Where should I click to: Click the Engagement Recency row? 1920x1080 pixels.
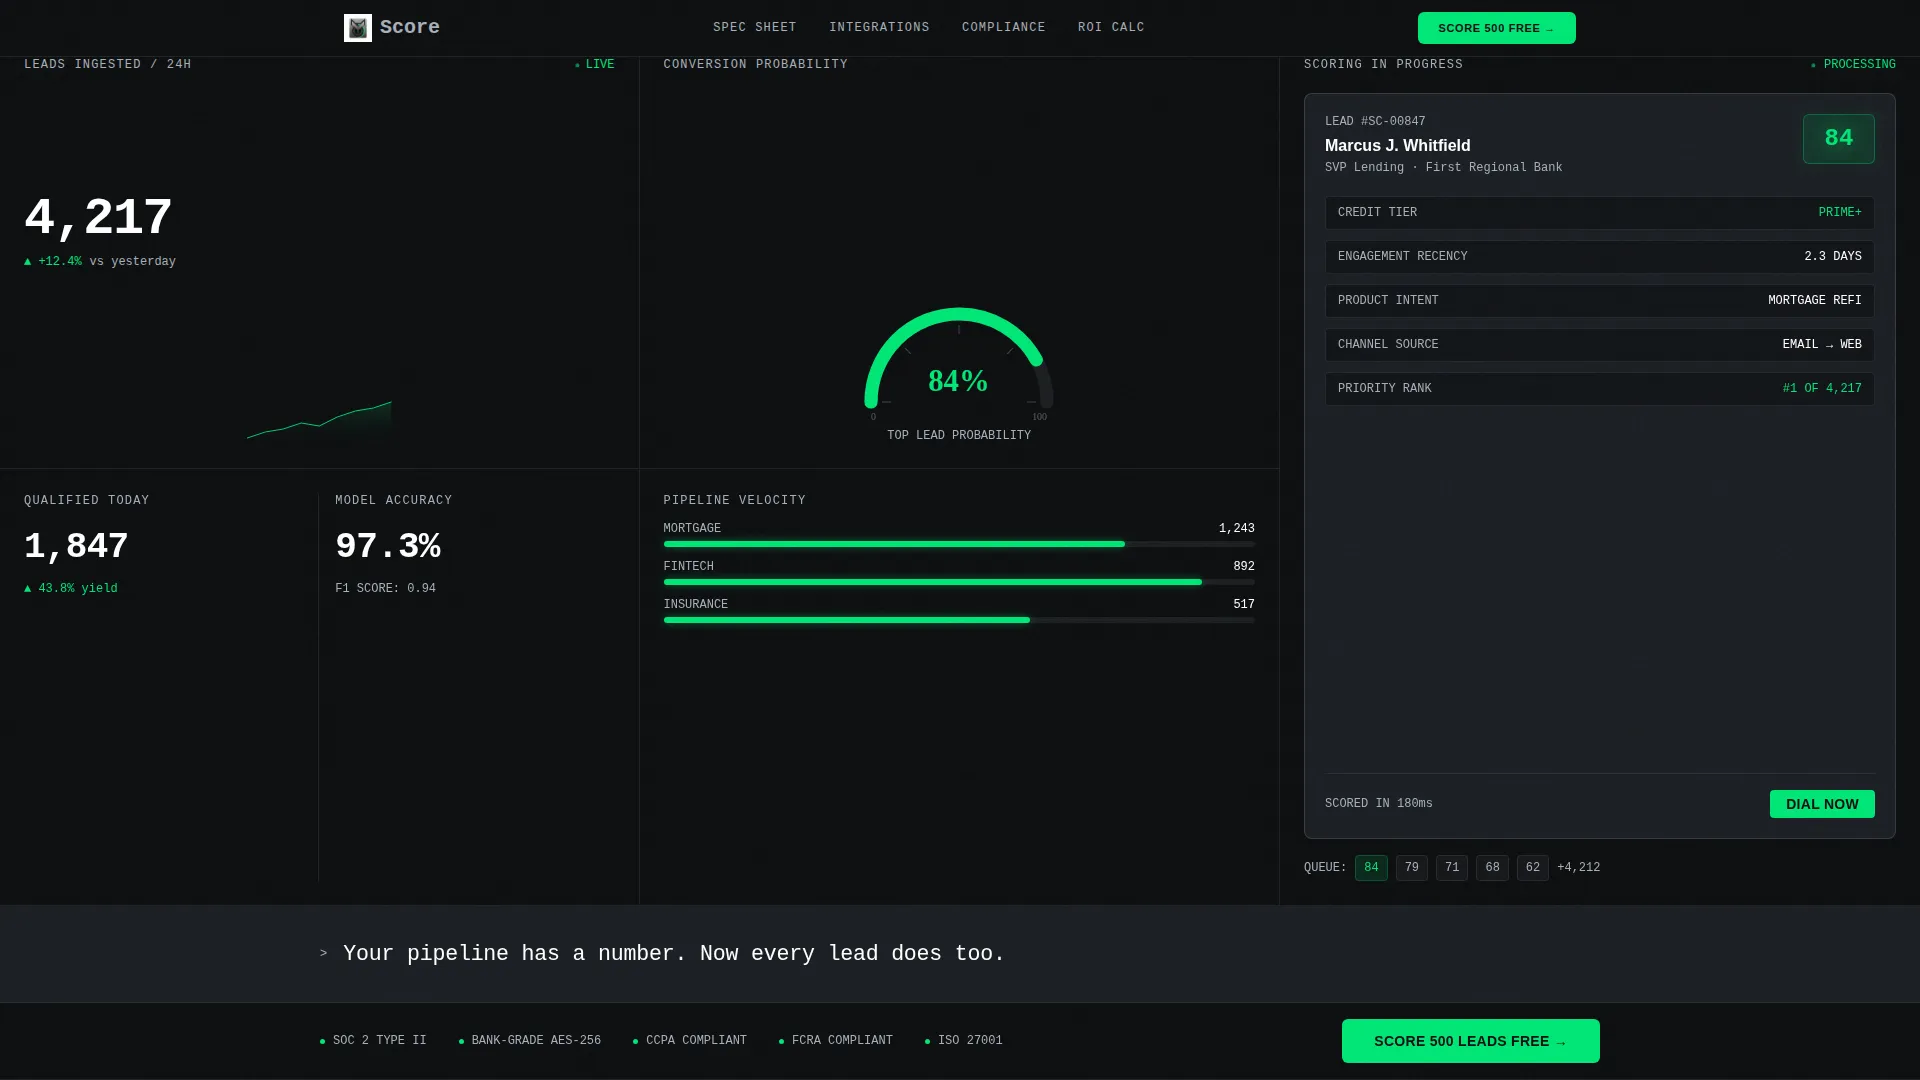pos(1600,257)
